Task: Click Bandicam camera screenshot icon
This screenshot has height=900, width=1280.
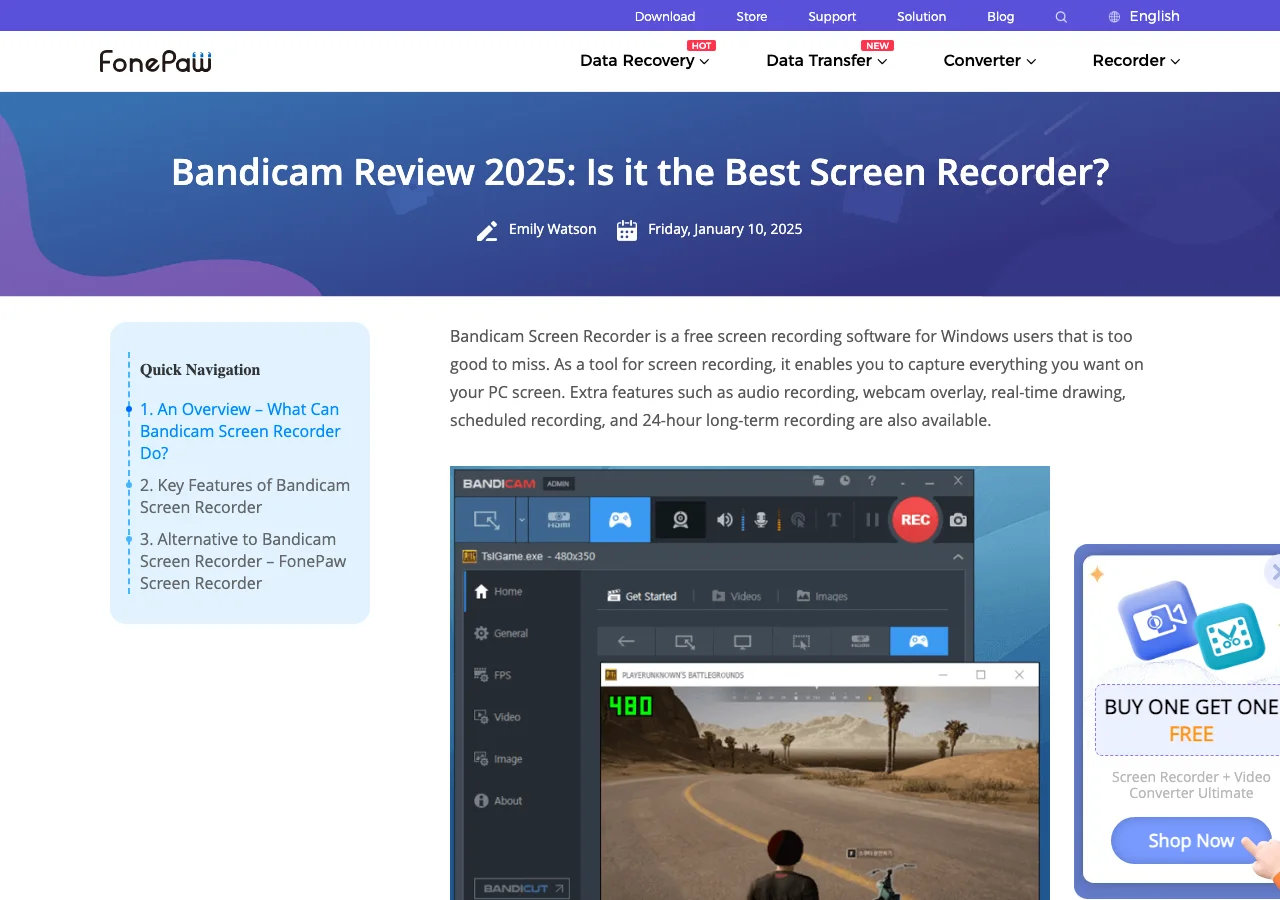Action: click(958, 520)
